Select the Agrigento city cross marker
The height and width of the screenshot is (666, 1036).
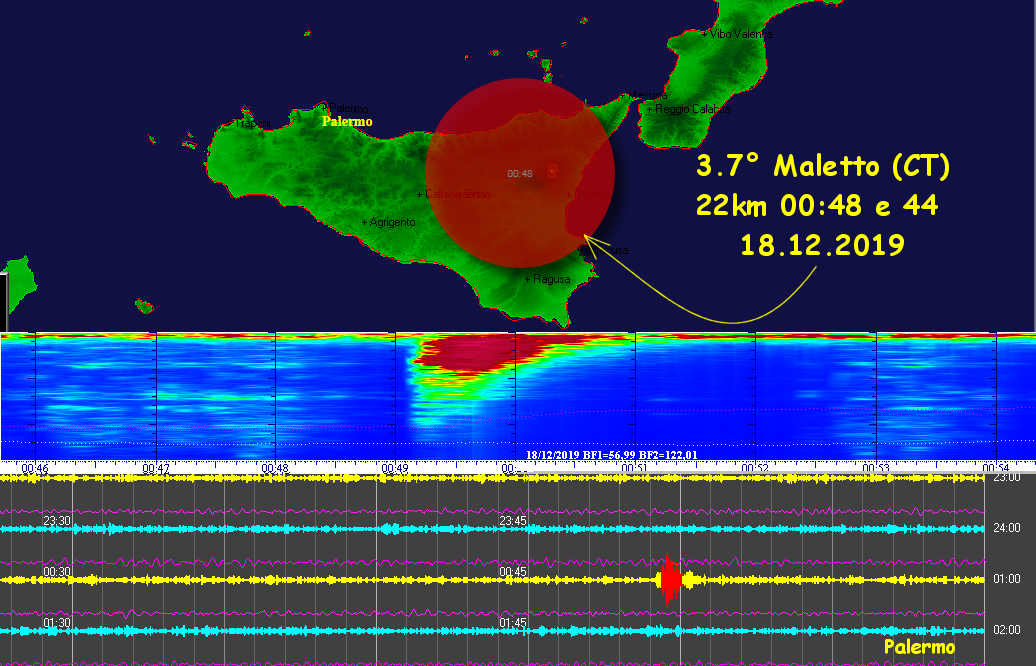click(x=366, y=222)
